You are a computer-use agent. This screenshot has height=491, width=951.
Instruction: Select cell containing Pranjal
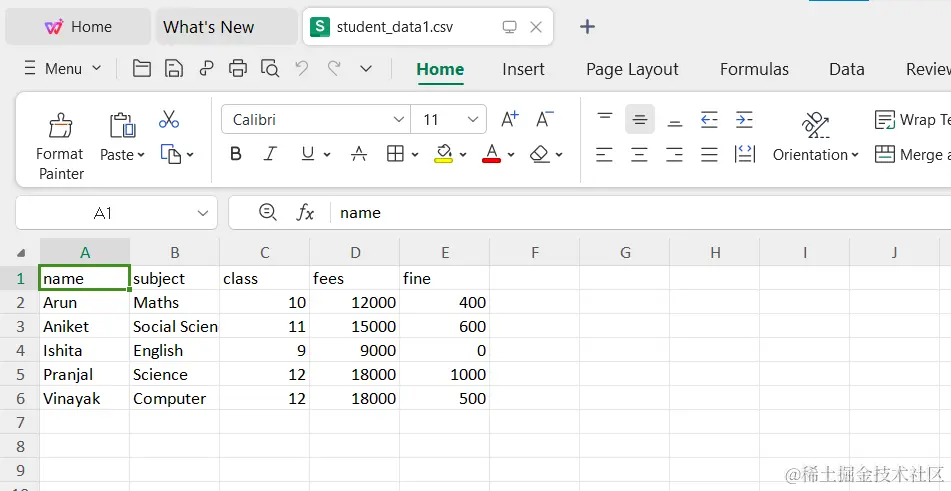pos(84,374)
